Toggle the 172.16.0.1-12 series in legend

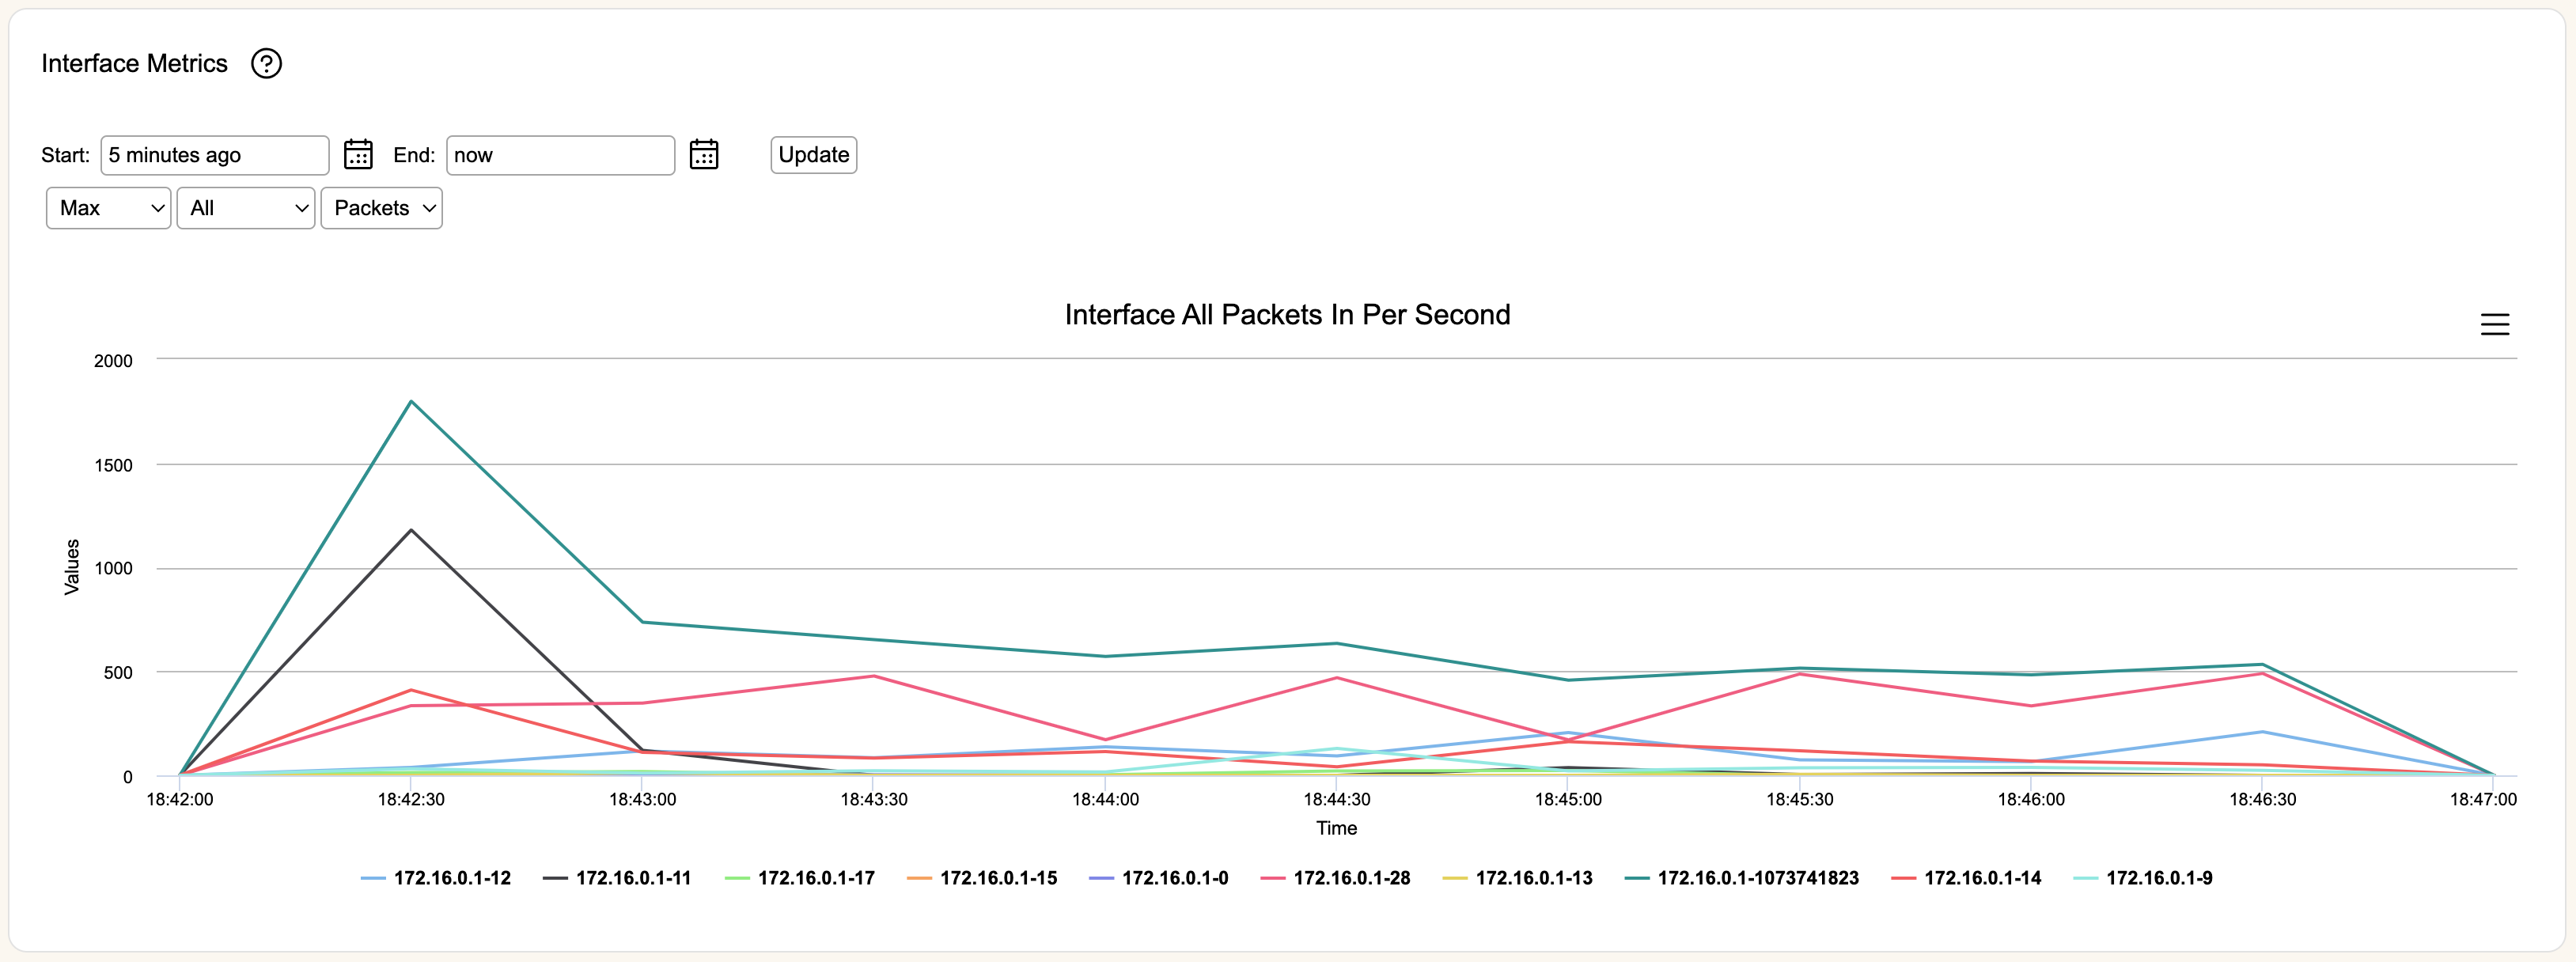[x=436, y=878]
